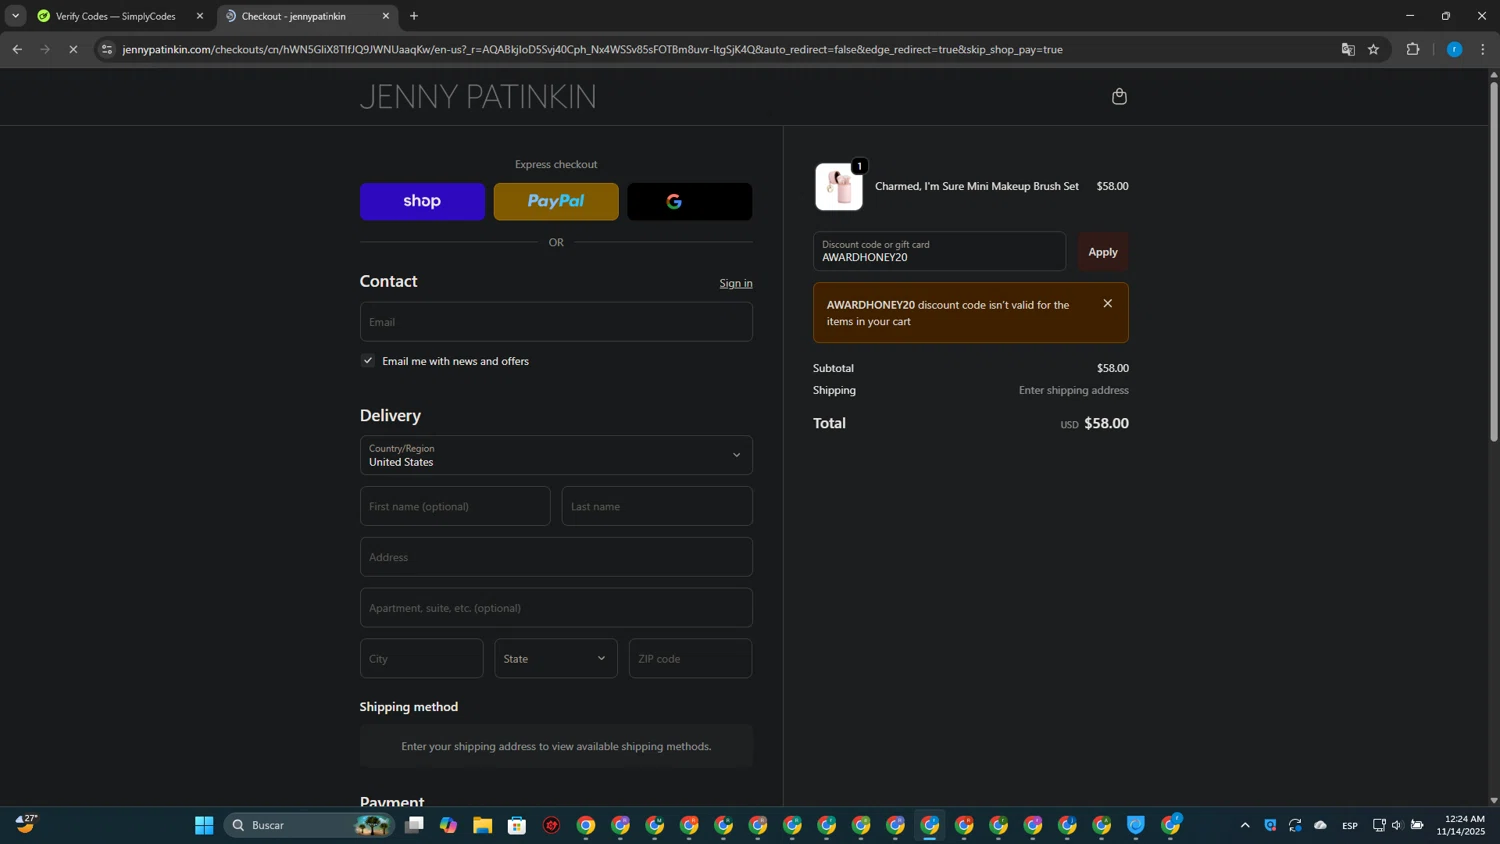The image size is (1500, 844).
Task: Open Task View from the taskbar
Action: 414,825
